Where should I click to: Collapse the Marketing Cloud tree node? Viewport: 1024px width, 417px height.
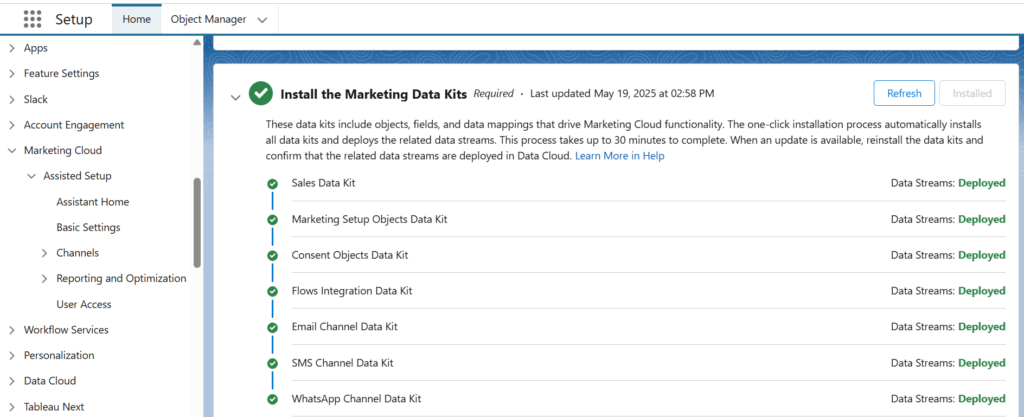[x=12, y=151]
